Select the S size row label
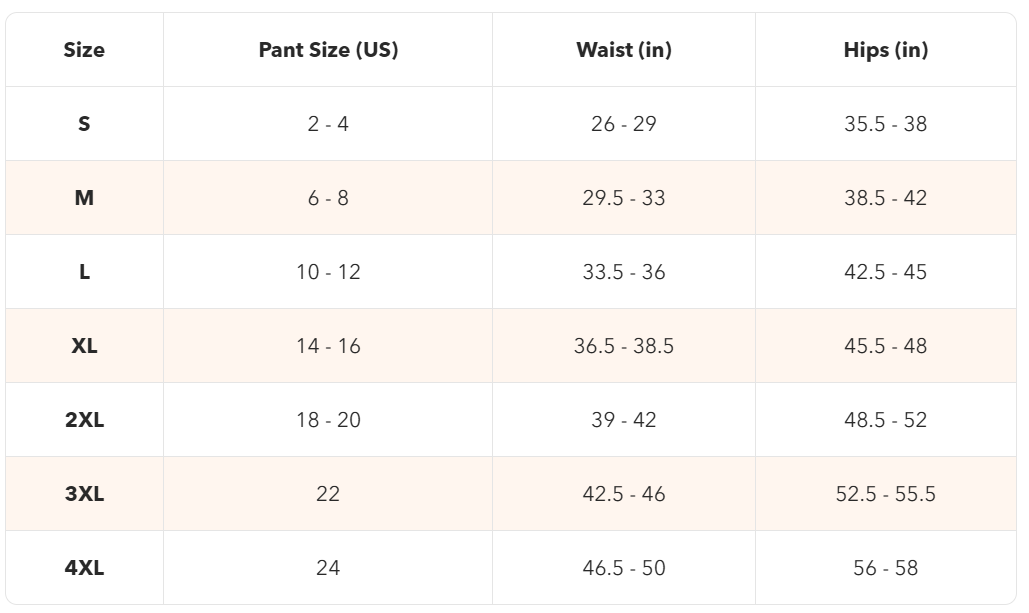Screen dimensions: 1029x613 (x=84, y=124)
